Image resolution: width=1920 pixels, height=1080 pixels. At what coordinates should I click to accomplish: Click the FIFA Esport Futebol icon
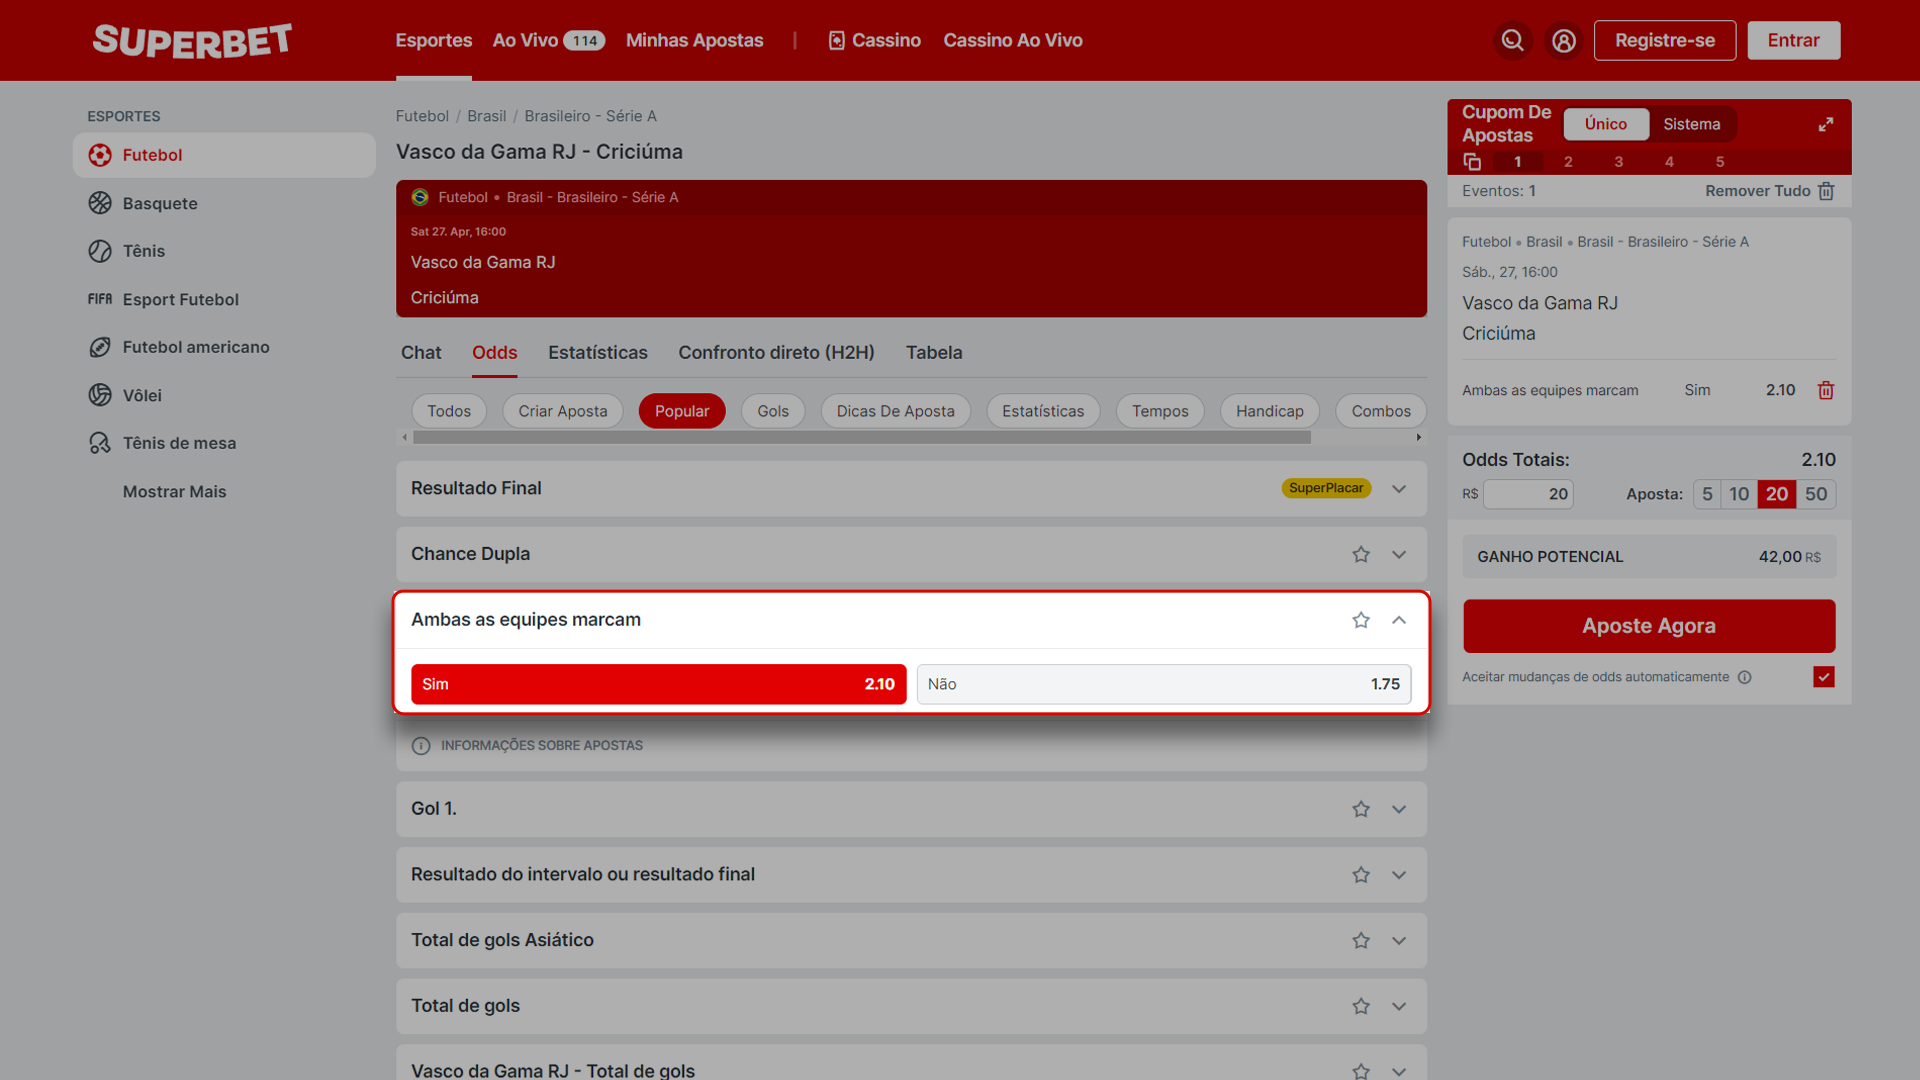[x=100, y=299]
